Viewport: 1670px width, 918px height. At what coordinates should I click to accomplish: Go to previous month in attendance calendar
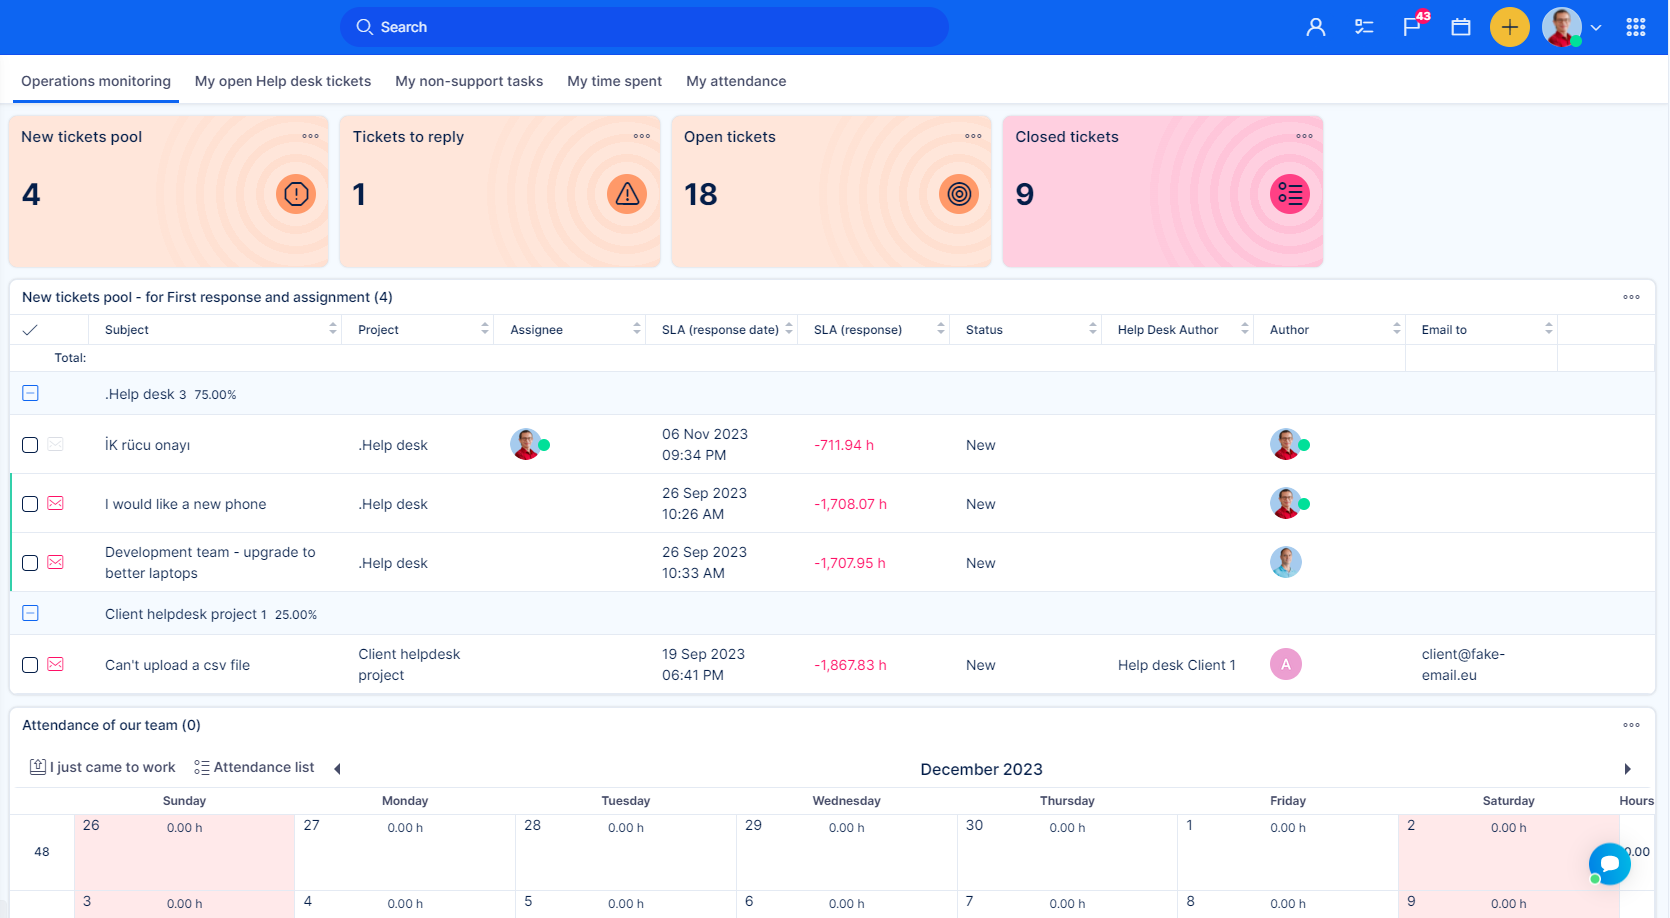[x=338, y=769]
